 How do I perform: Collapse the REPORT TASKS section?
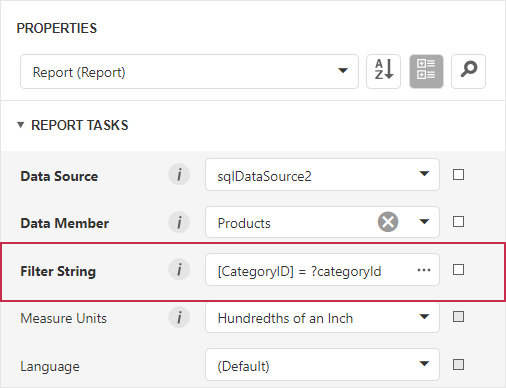pos(21,125)
